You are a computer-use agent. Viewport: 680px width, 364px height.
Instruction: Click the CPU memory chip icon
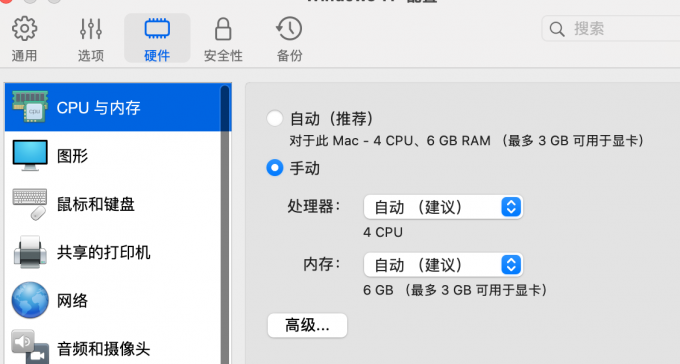pos(30,107)
